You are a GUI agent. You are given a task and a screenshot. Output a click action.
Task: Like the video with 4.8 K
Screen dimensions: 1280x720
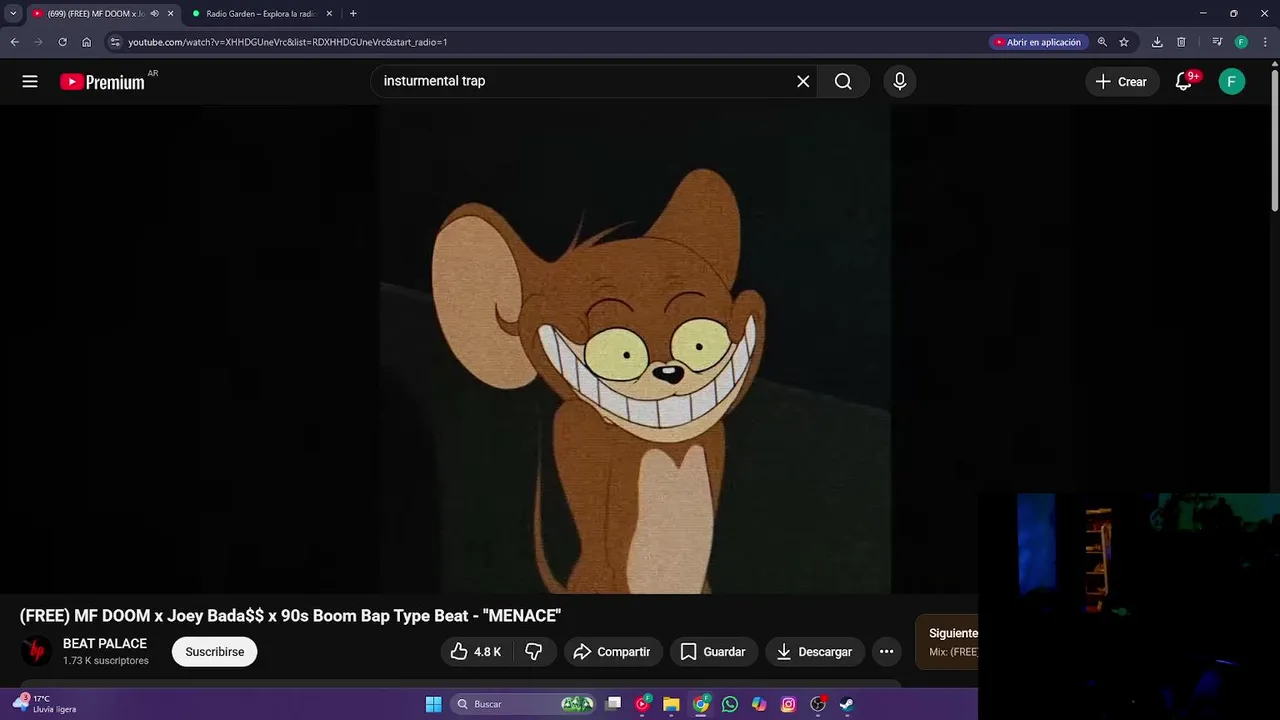click(476, 652)
